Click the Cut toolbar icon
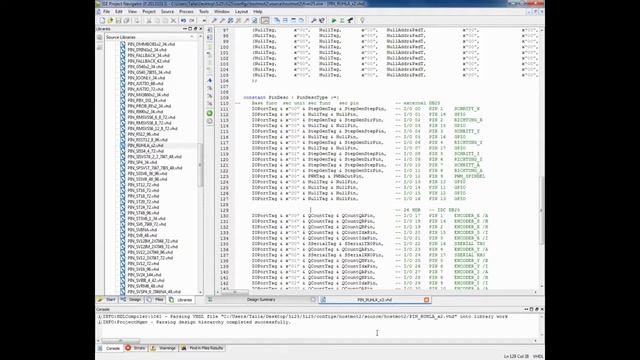The image size is (640, 360). click(x=149, y=20)
